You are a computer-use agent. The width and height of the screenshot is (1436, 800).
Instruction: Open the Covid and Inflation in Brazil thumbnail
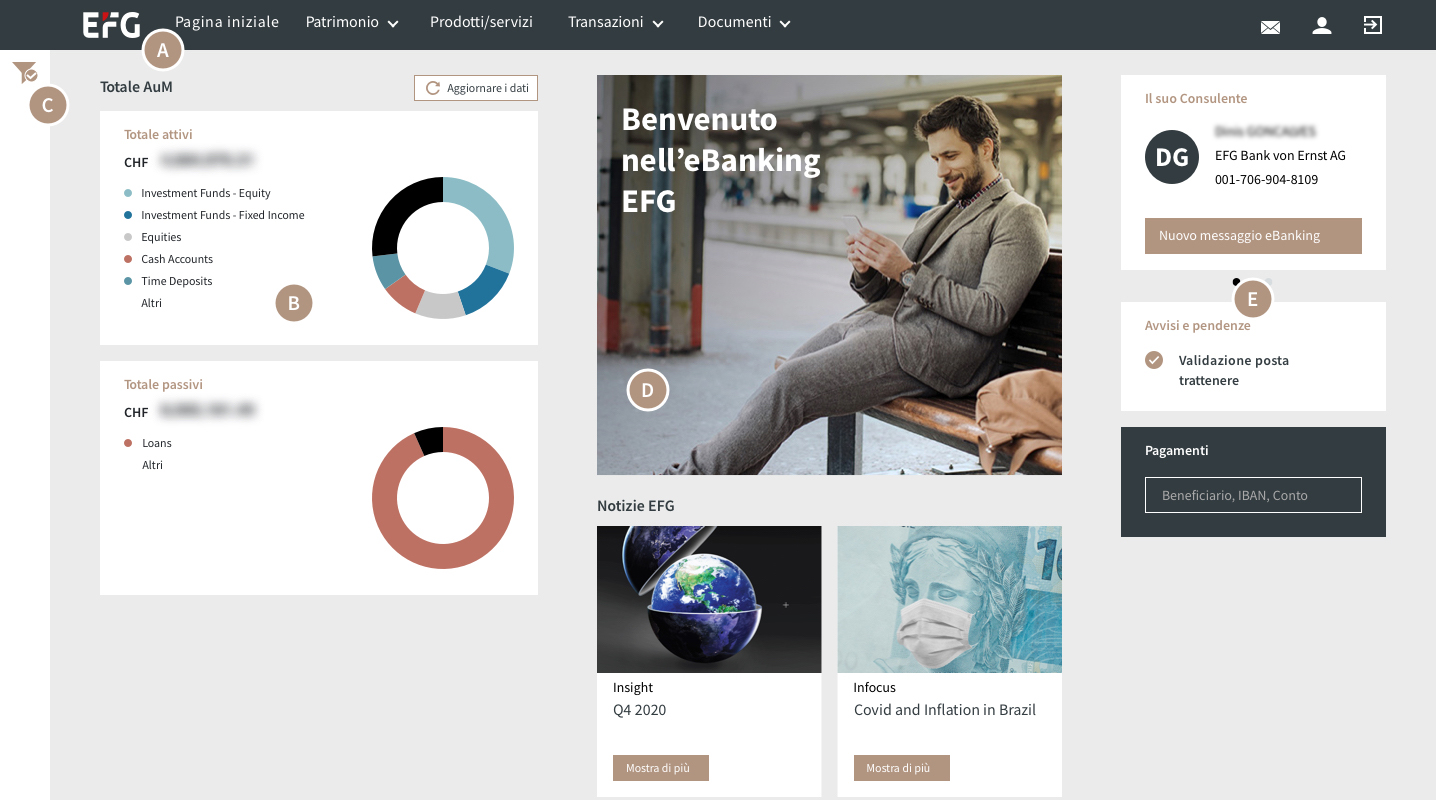tap(949, 599)
